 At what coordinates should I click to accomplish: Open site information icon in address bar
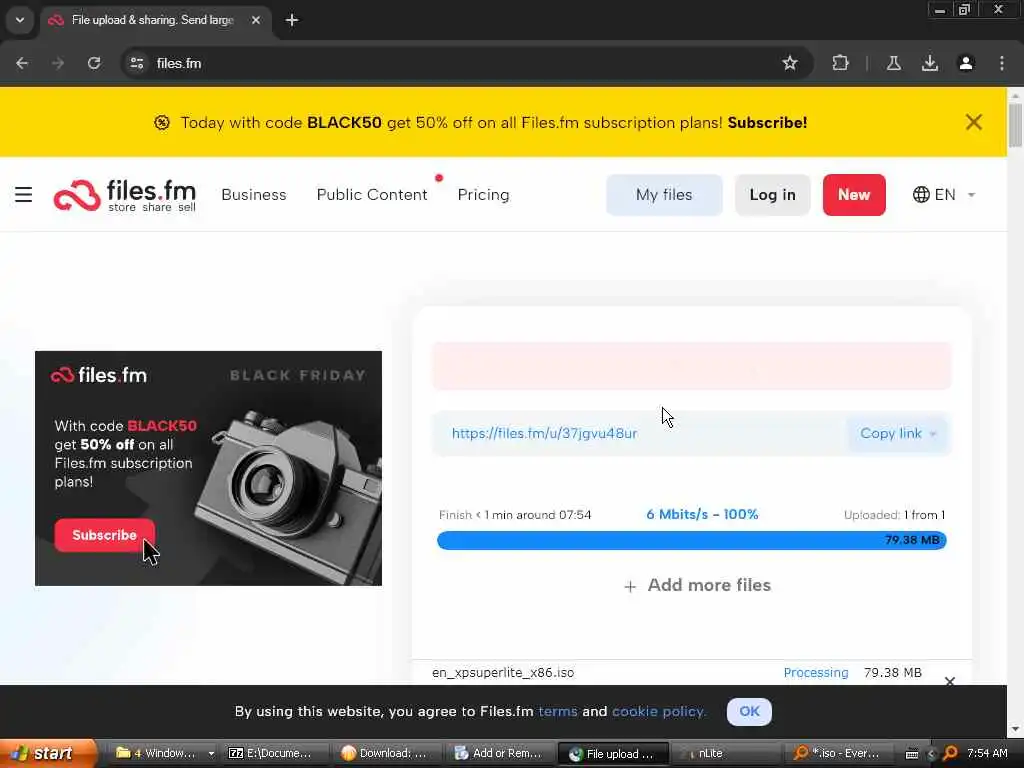tap(136, 63)
